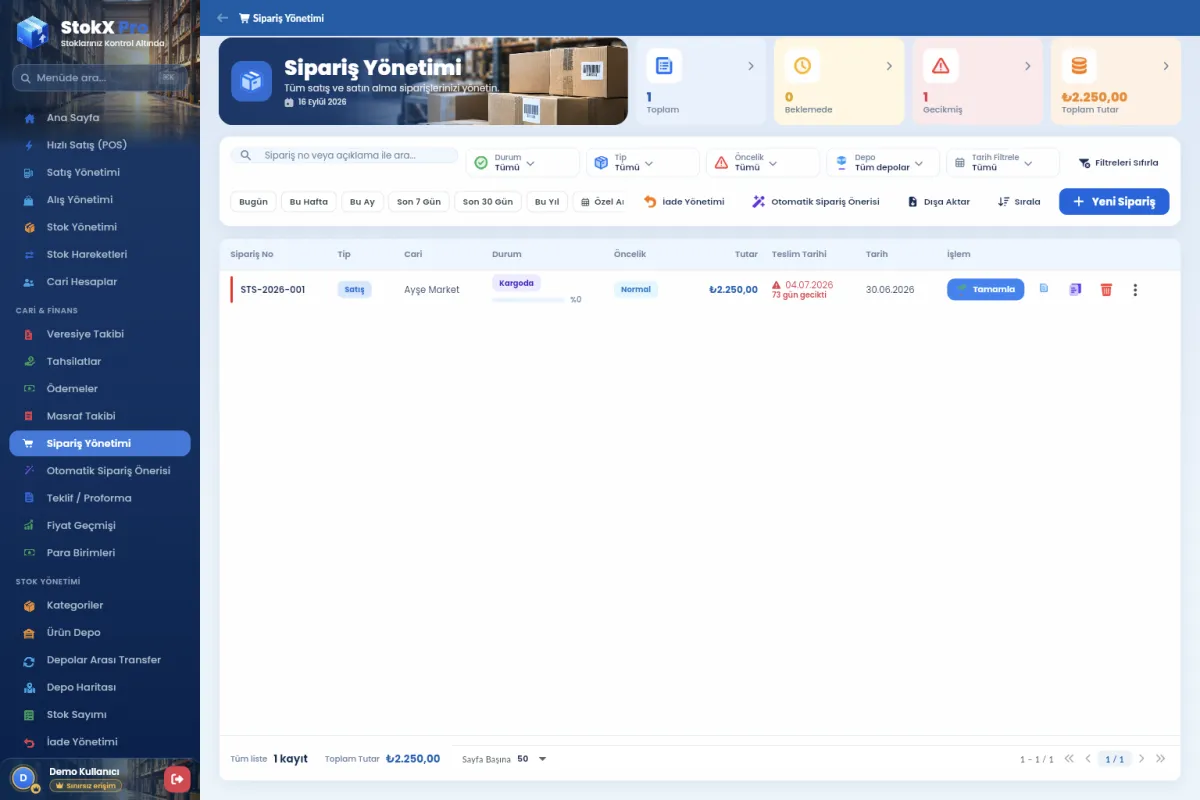Screen dimensions: 1200x800
Task: Click the last page double-arrow in pagination
Action: click(x=1161, y=759)
